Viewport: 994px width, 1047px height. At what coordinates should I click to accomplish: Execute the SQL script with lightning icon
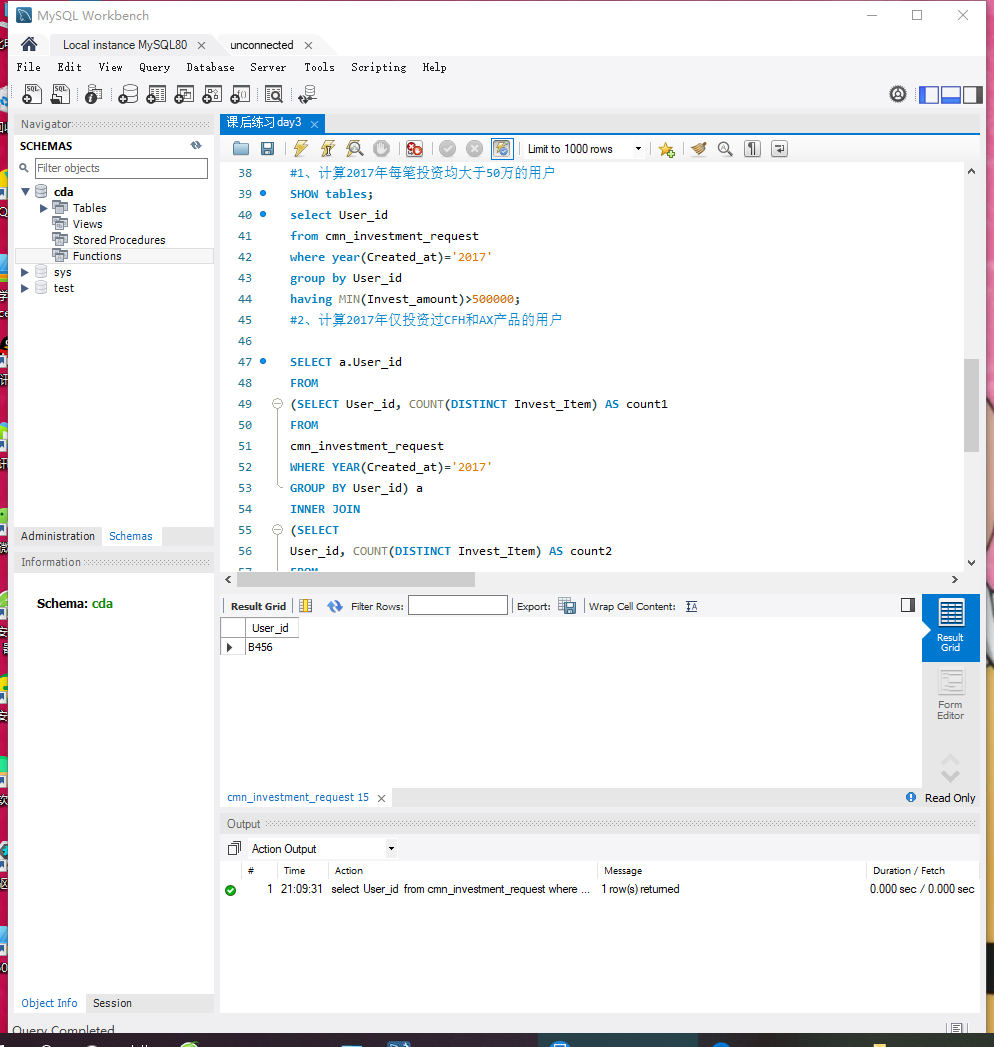coord(300,149)
